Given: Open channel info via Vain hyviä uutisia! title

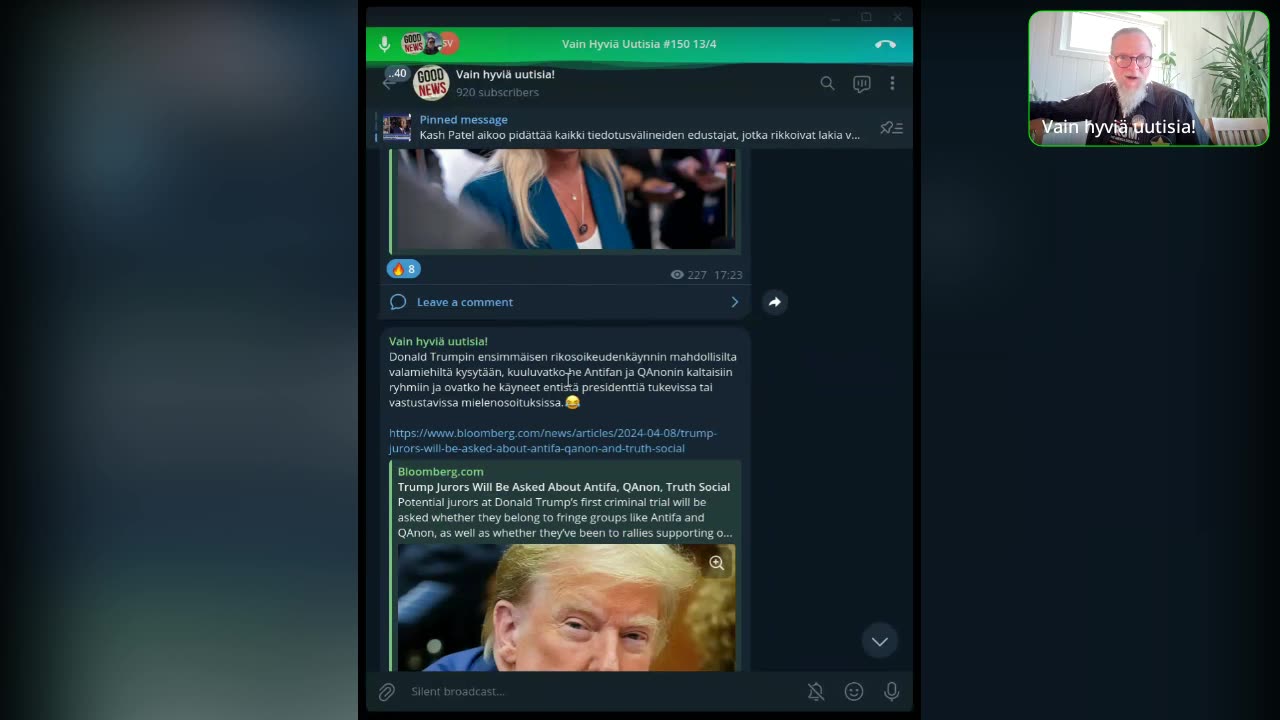Looking at the screenshot, I should point(505,74).
